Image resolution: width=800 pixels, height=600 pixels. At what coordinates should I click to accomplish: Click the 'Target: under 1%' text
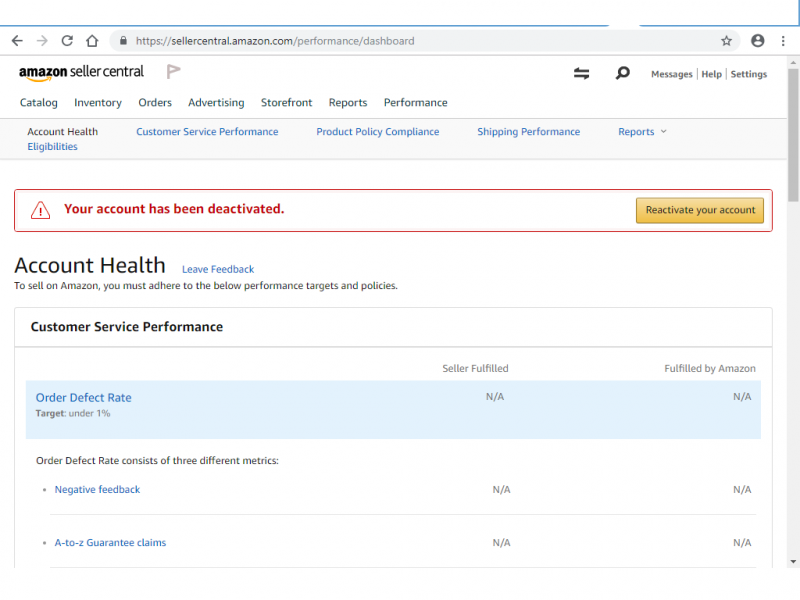point(73,413)
